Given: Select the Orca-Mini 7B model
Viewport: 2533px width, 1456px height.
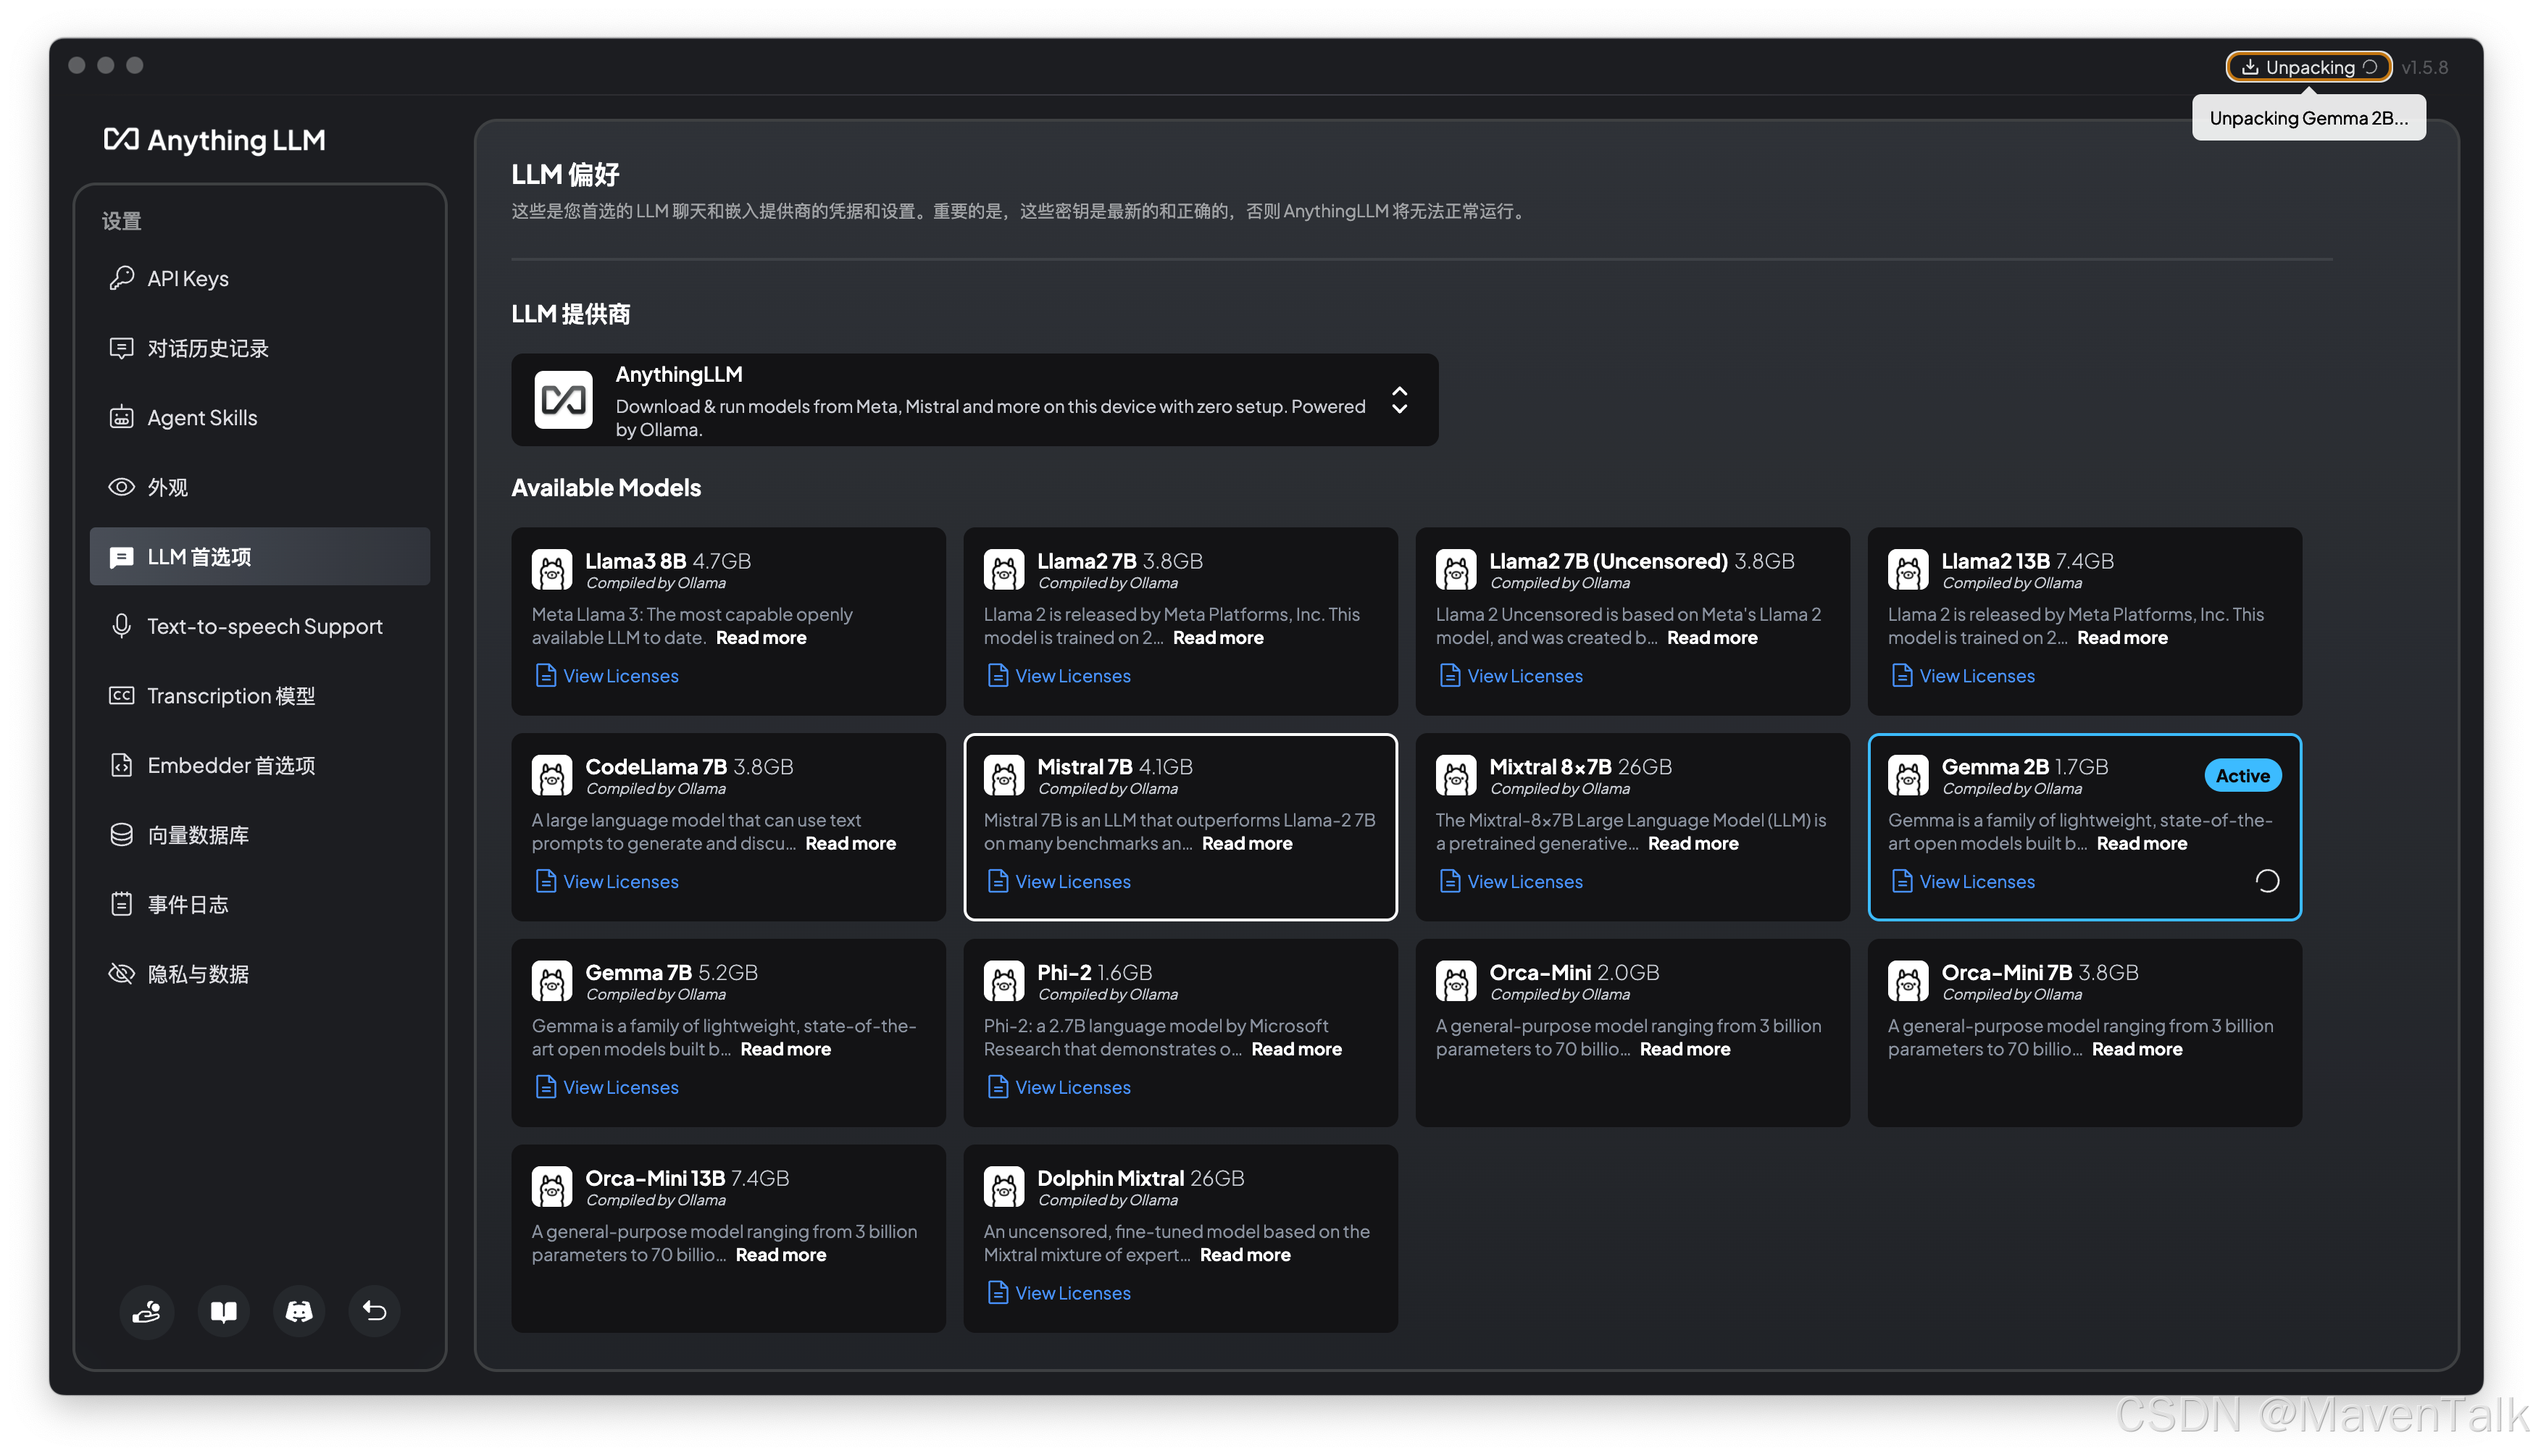Looking at the screenshot, I should [2084, 1033].
